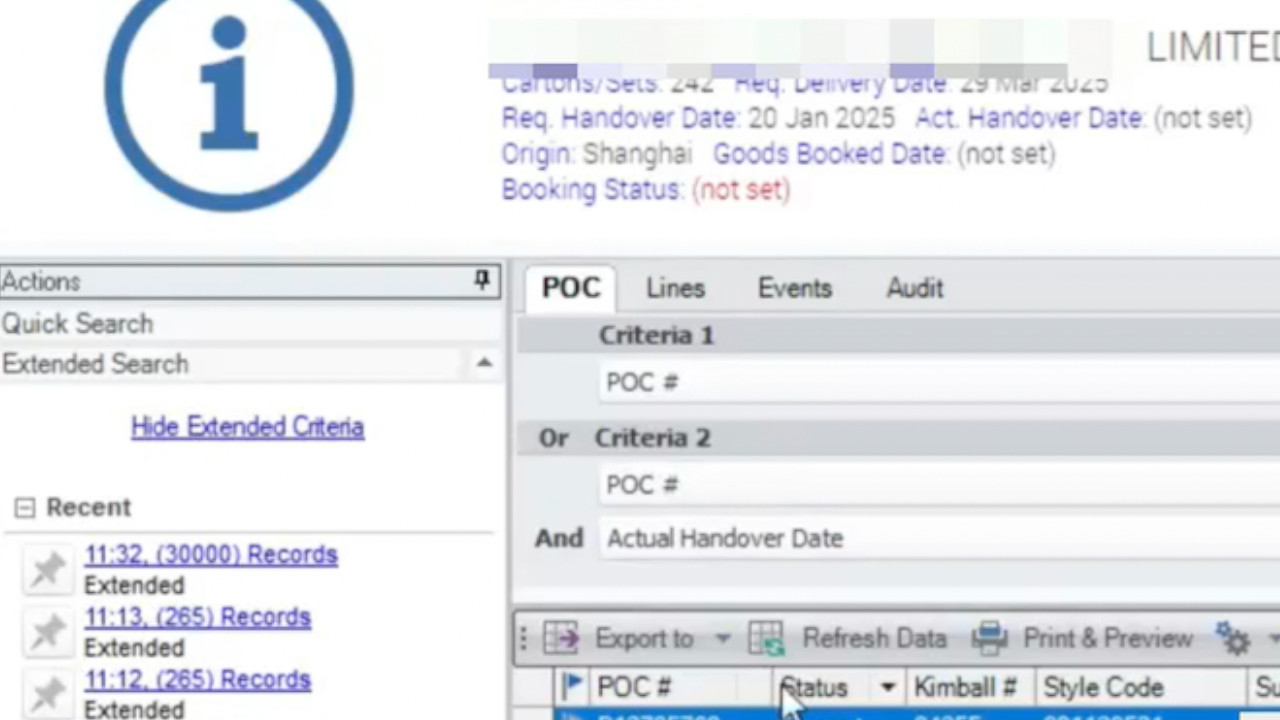Open the Export to dropdown arrow
Viewport: 1280px width, 720px height.
tap(722, 638)
